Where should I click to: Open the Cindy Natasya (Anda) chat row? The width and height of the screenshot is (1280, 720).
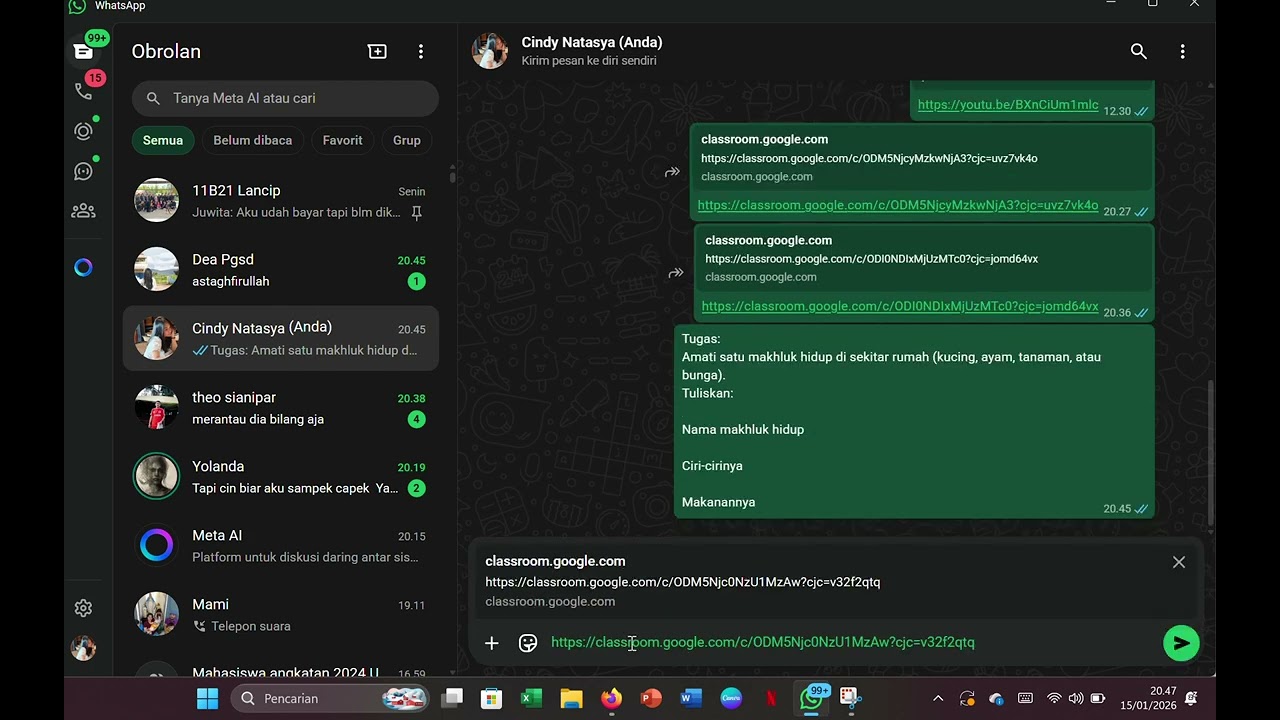tap(281, 339)
